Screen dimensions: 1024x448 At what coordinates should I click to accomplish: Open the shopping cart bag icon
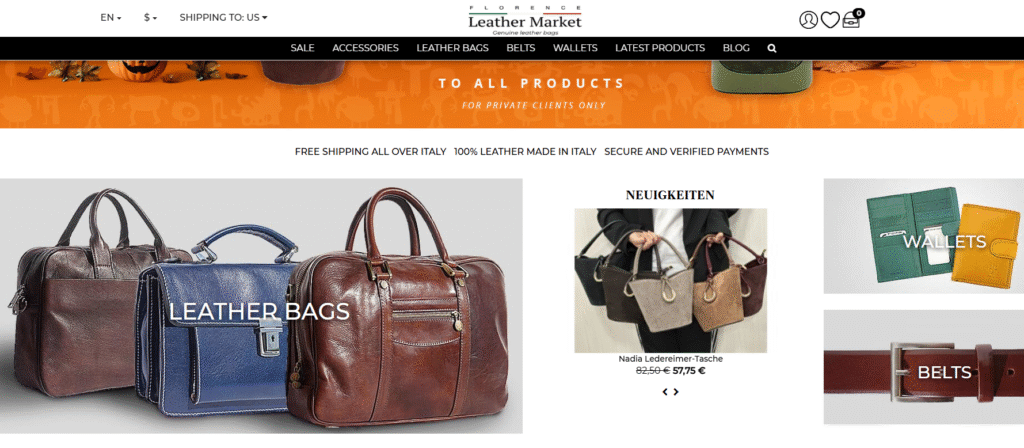tap(852, 19)
